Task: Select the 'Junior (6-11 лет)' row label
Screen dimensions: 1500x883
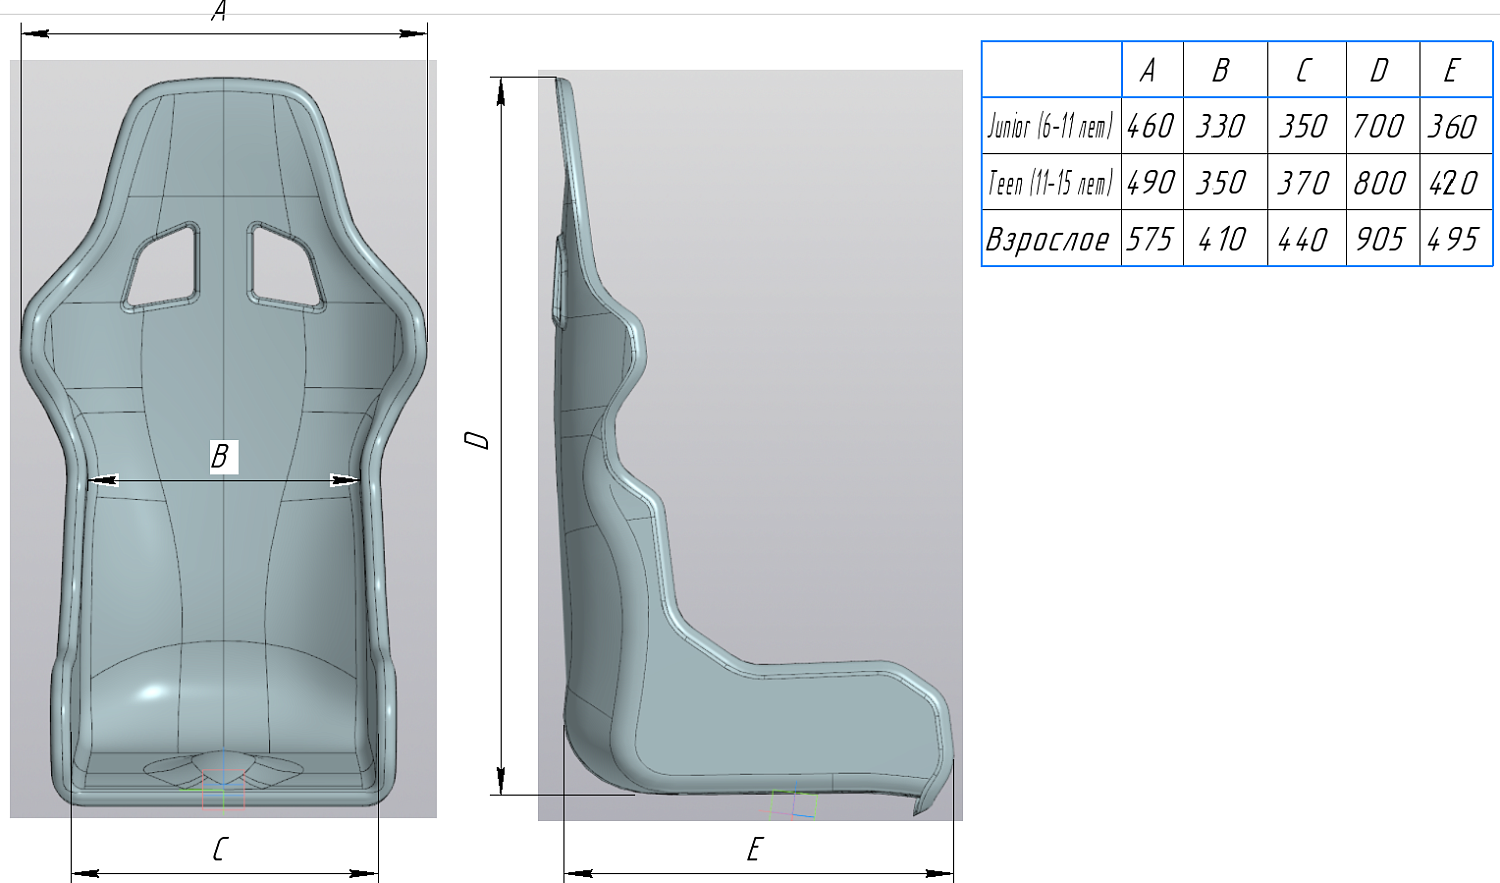Action: click(1050, 126)
